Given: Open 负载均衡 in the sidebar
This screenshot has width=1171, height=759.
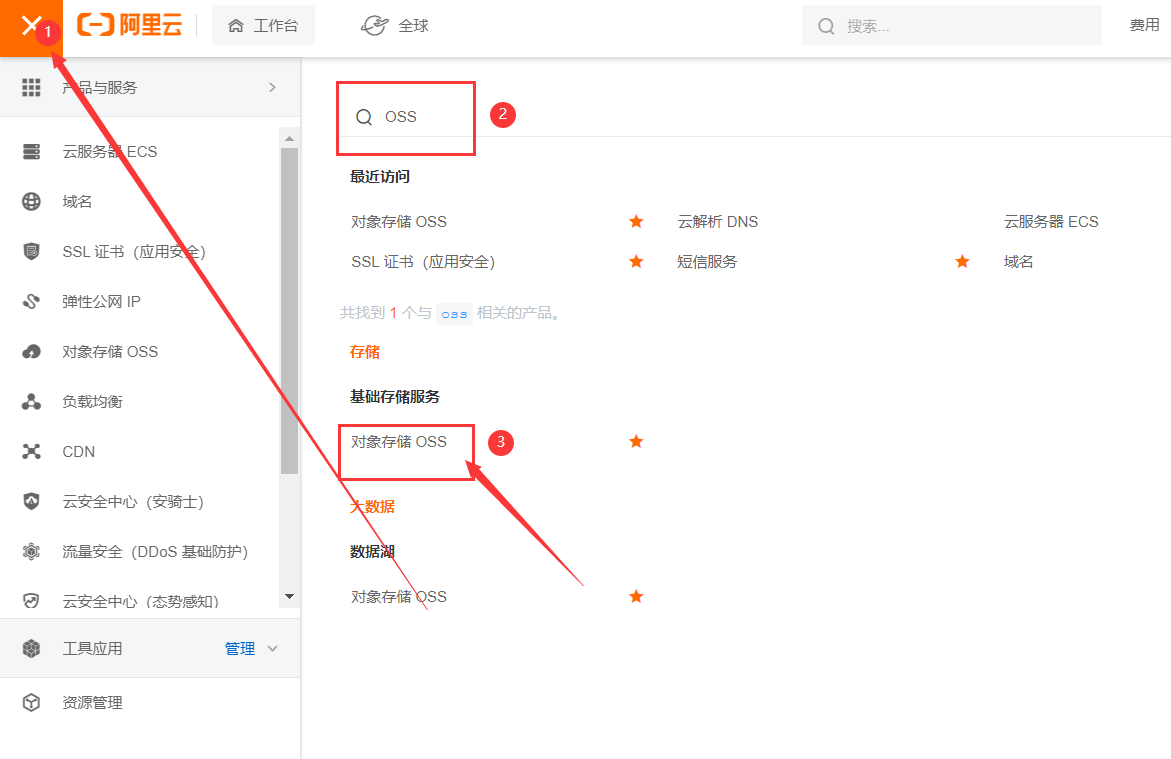Looking at the screenshot, I should click(x=92, y=402).
